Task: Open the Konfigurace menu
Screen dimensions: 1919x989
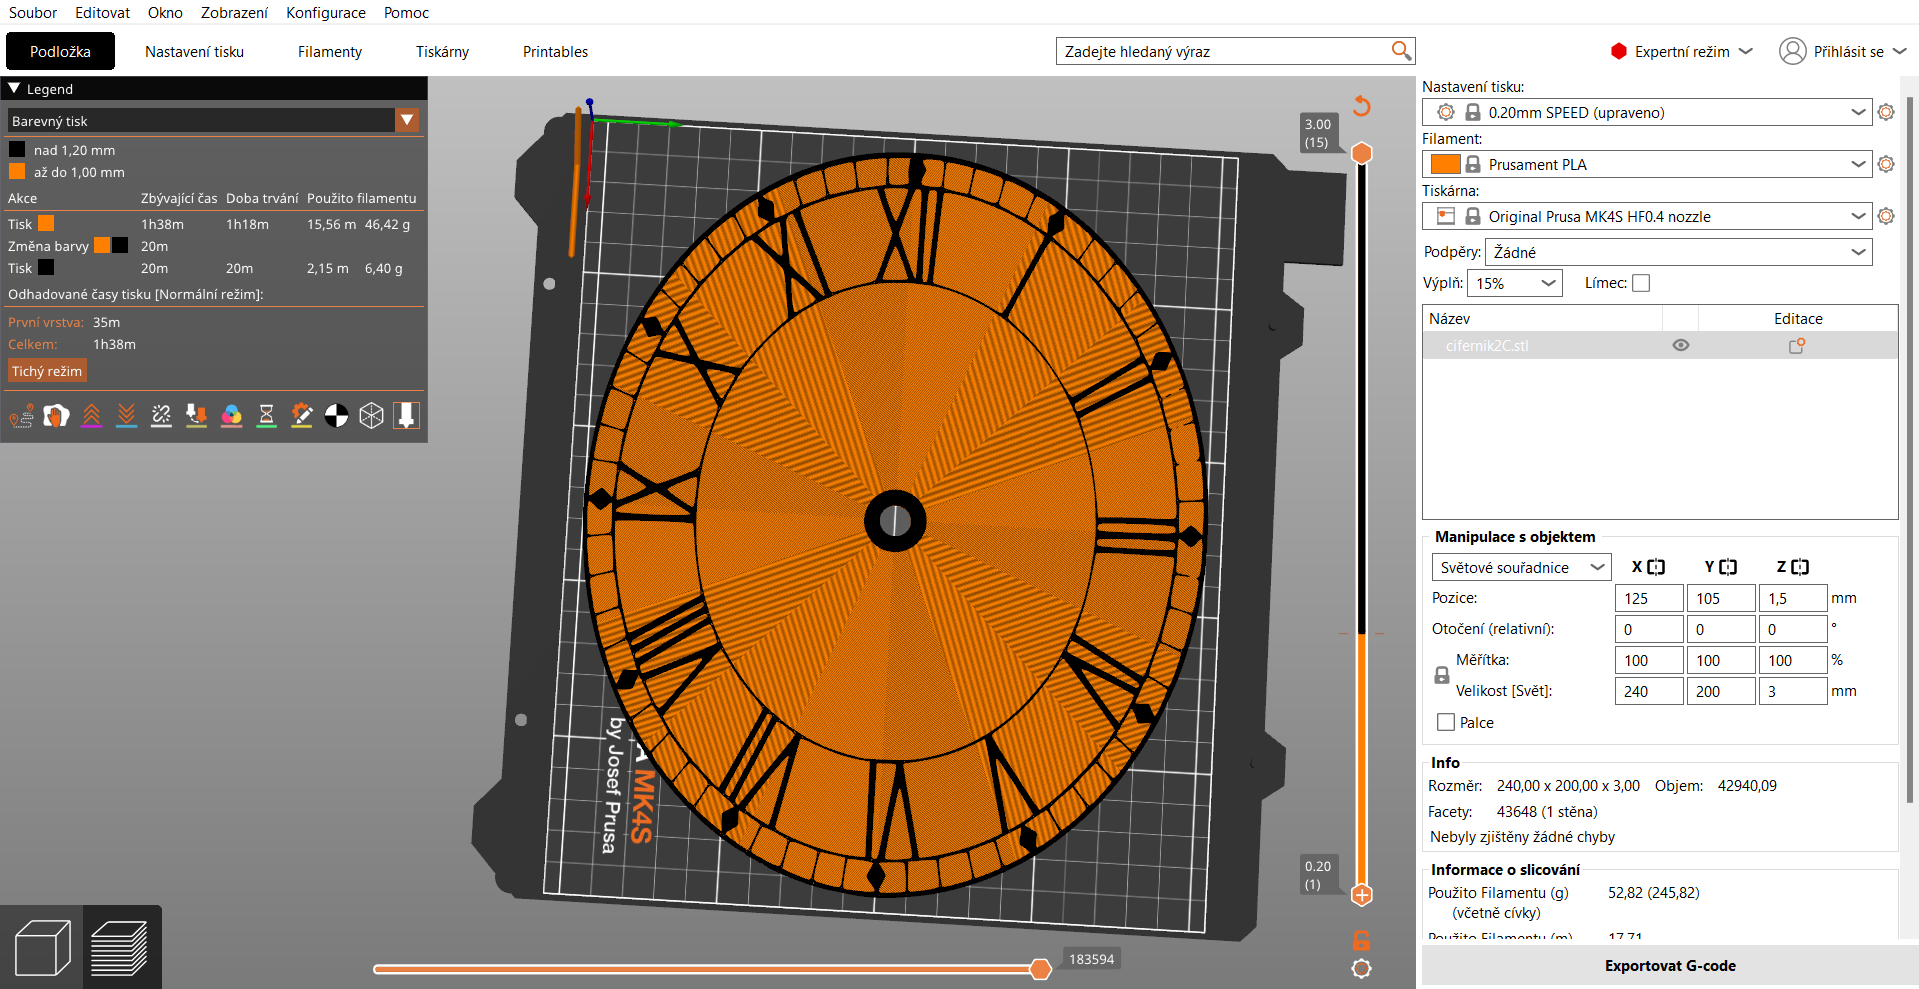Action: (326, 13)
